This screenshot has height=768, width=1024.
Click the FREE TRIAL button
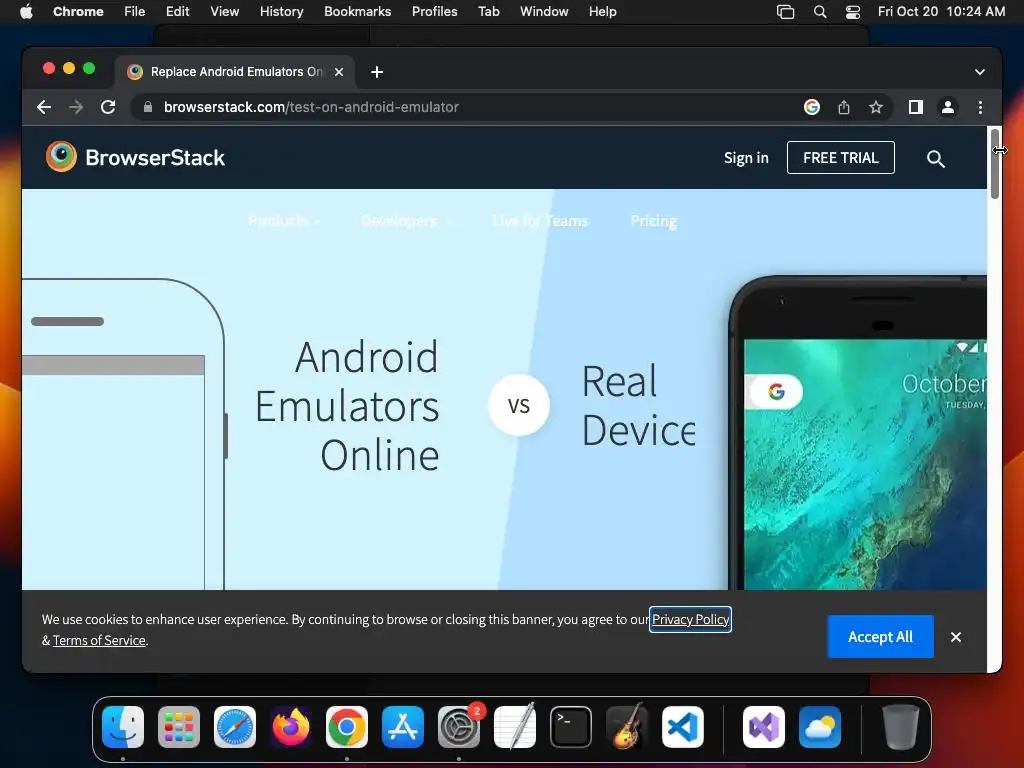[840, 157]
